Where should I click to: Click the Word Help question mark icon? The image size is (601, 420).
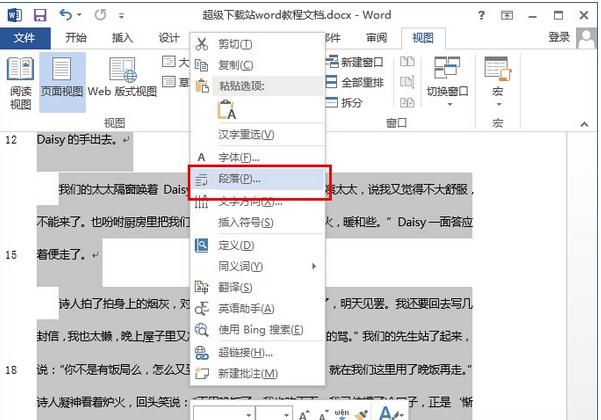tap(481, 15)
